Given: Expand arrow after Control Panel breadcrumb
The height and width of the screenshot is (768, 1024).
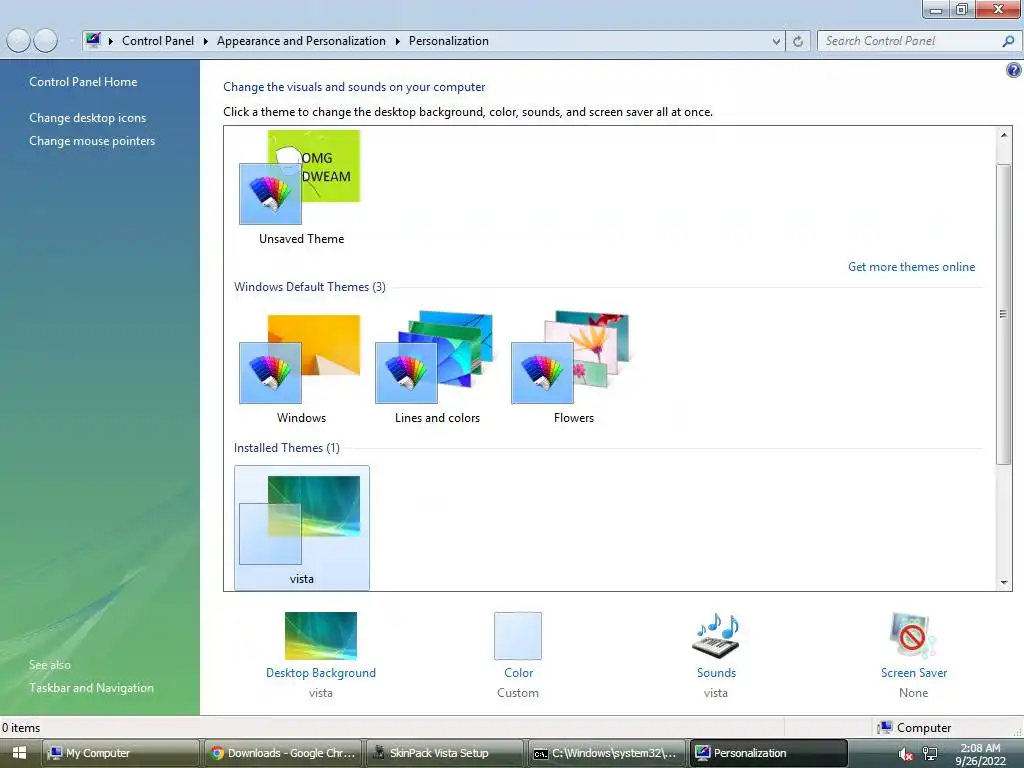Looking at the screenshot, I should coord(206,41).
